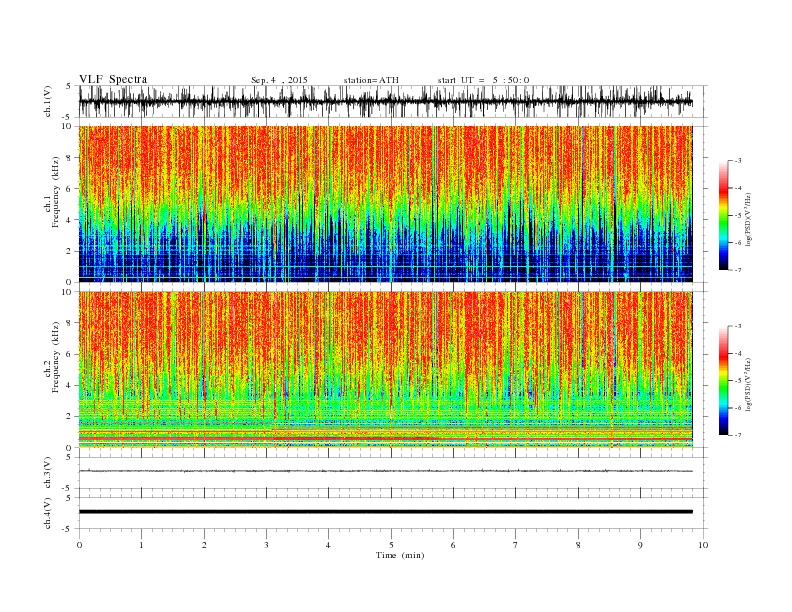The width and height of the screenshot is (792, 612).
Task: Click the ch.3 voltage trace line
Action: pyautogui.click(x=386, y=471)
